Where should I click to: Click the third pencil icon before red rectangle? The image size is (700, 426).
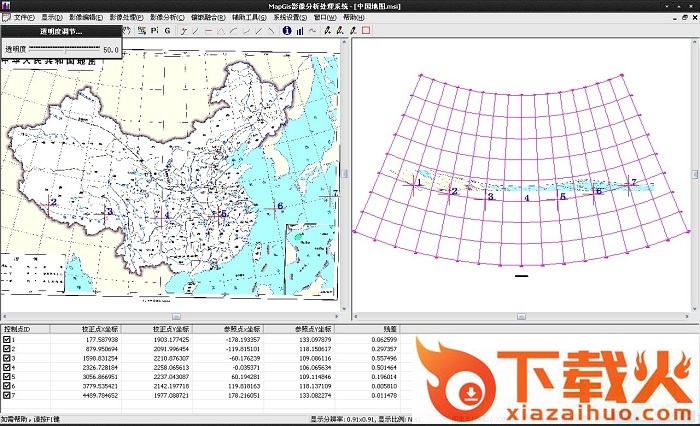pos(353,30)
